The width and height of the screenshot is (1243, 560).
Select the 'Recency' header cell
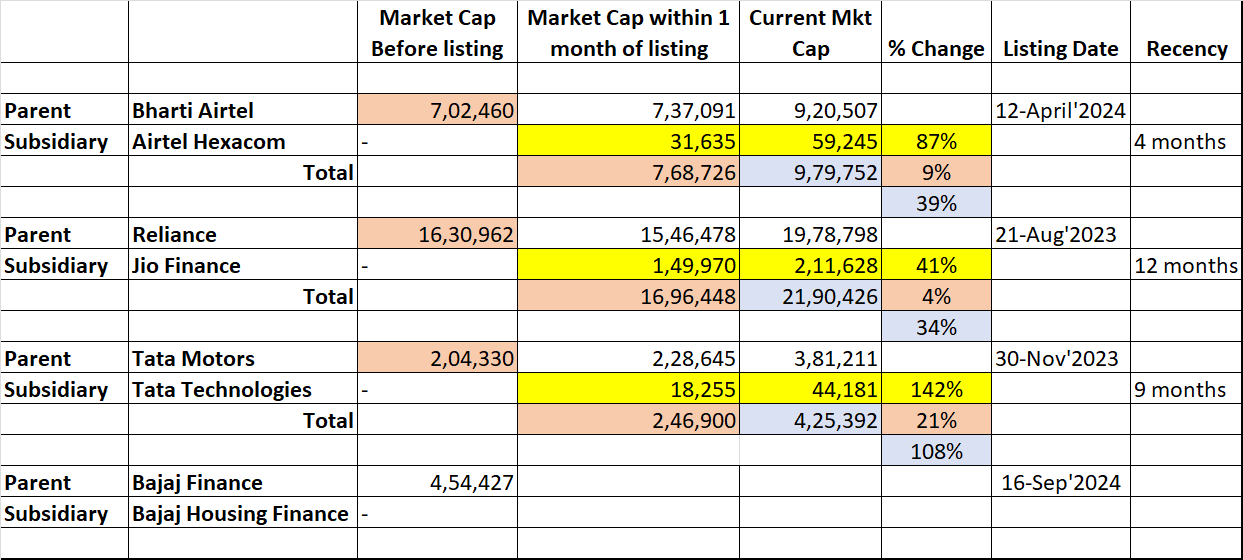[1186, 49]
